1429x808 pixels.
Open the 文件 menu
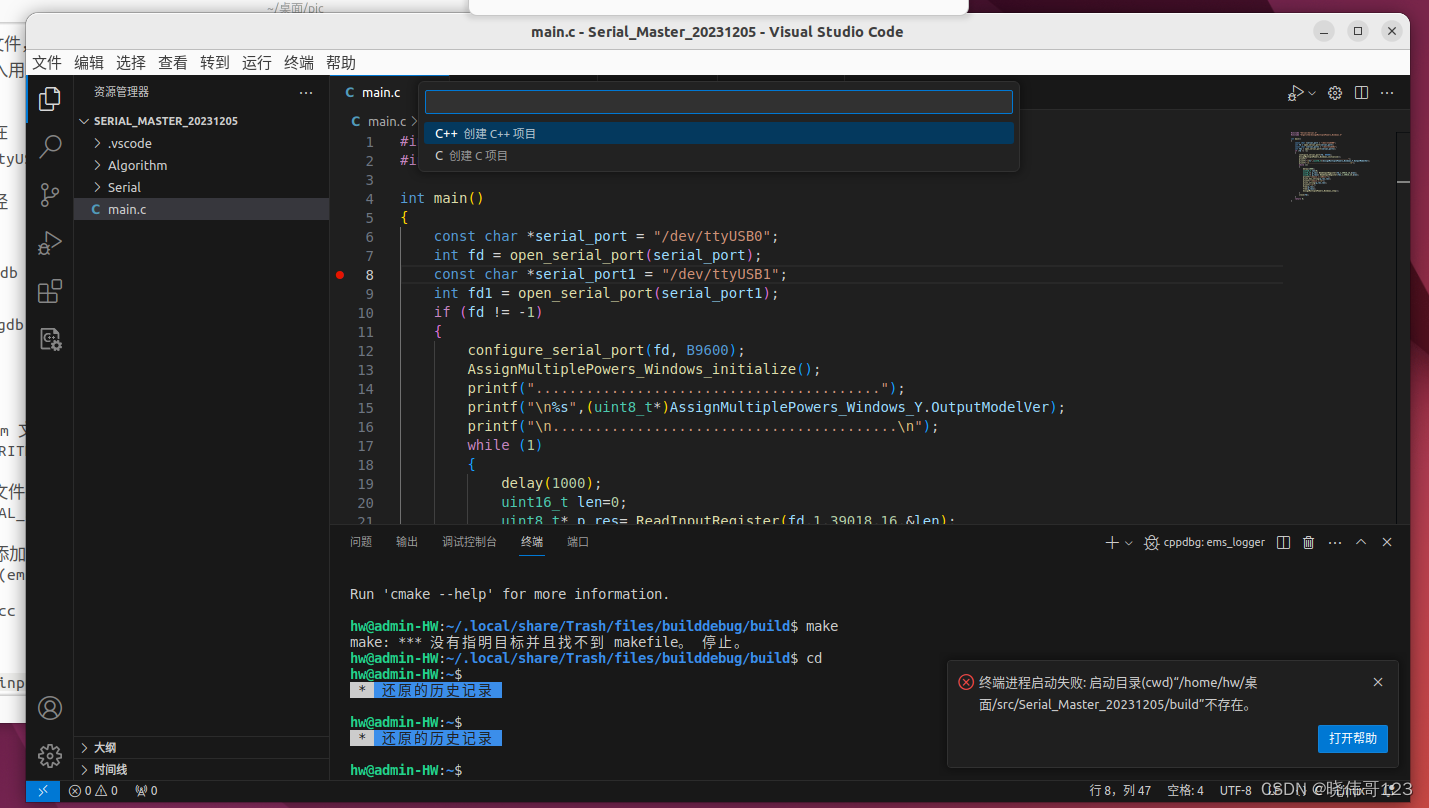(x=47, y=63)
